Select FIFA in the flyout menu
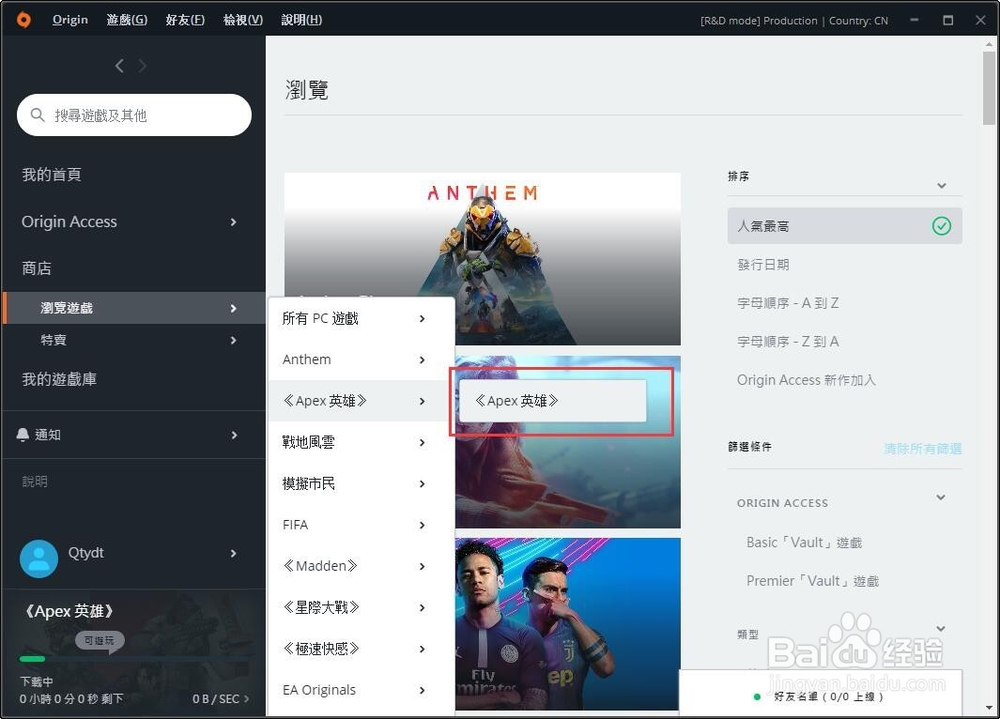 361,525
